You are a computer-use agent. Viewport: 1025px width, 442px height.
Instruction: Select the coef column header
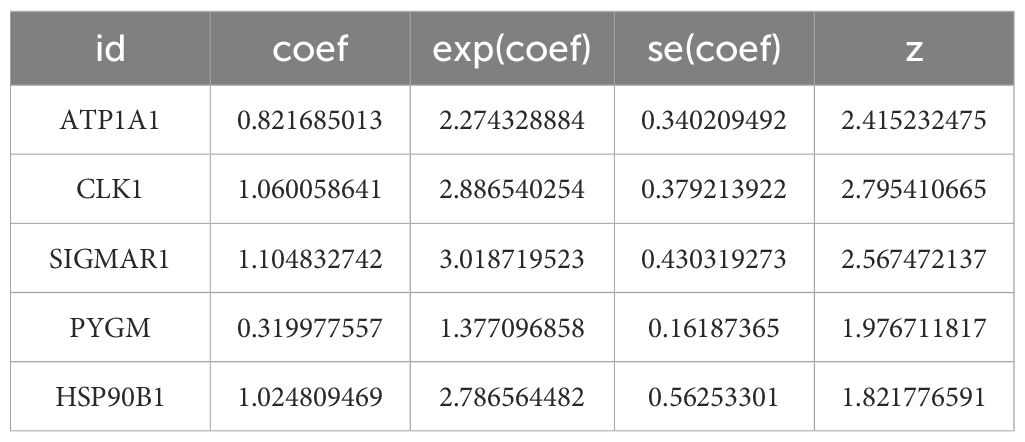click(309, 49)
